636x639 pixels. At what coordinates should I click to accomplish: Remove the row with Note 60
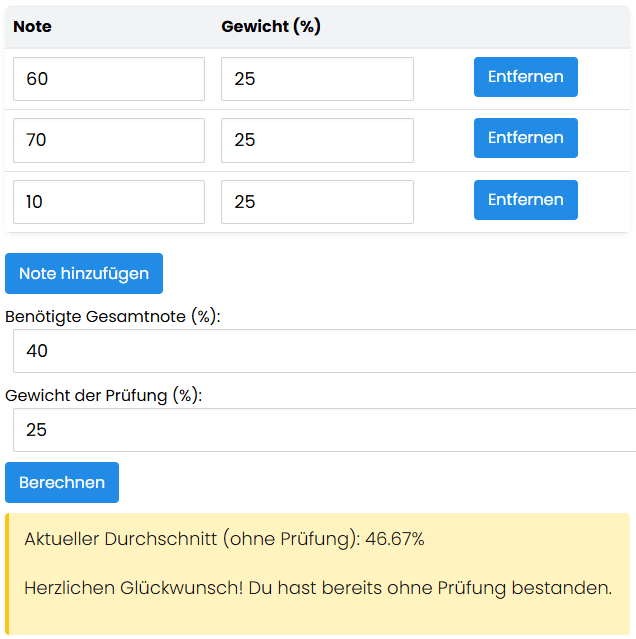[525, 77]
